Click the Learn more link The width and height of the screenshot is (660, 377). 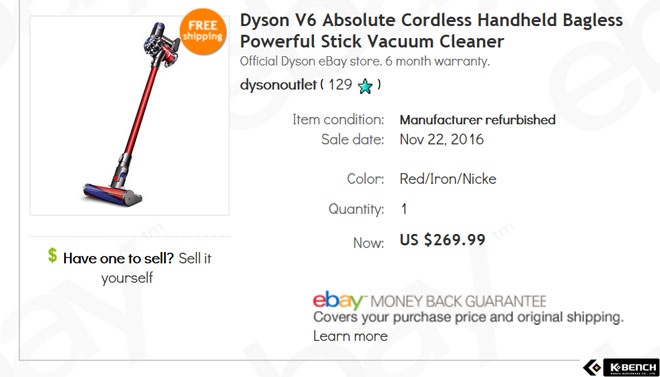click(x=350, y=336)
